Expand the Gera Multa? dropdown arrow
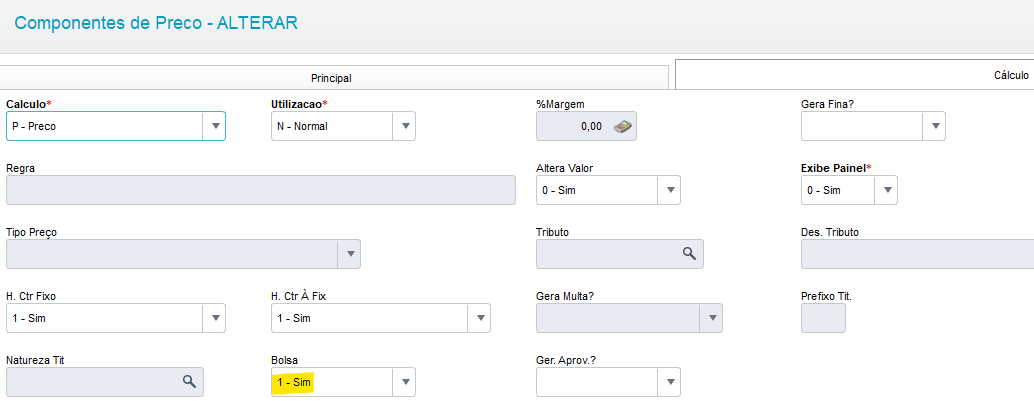The height and width of the screenshot is (401, 1034). [x=712, y=318]
